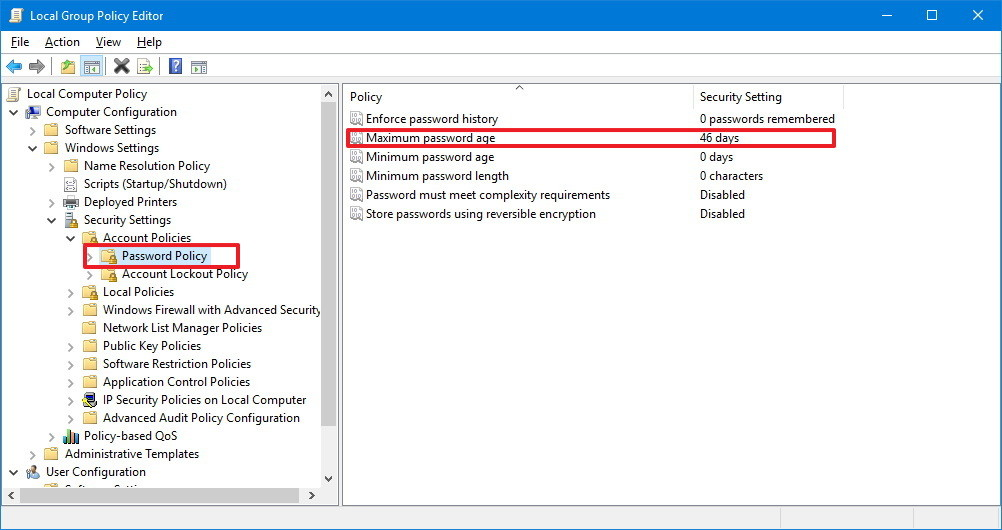Click the Show/Hide Action Pane icon

[x=199, y=67]
